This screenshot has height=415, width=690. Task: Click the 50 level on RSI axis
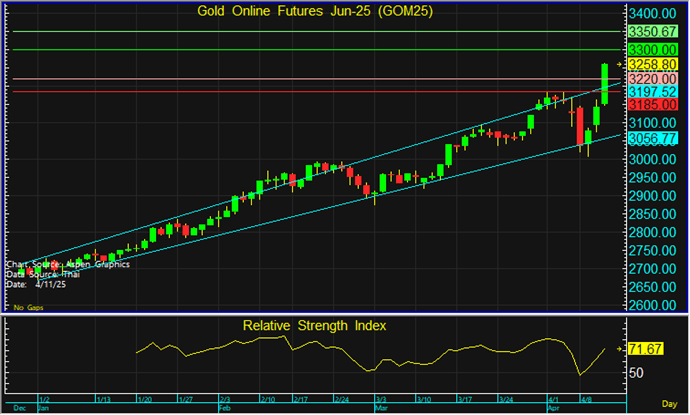click(637, 373)
